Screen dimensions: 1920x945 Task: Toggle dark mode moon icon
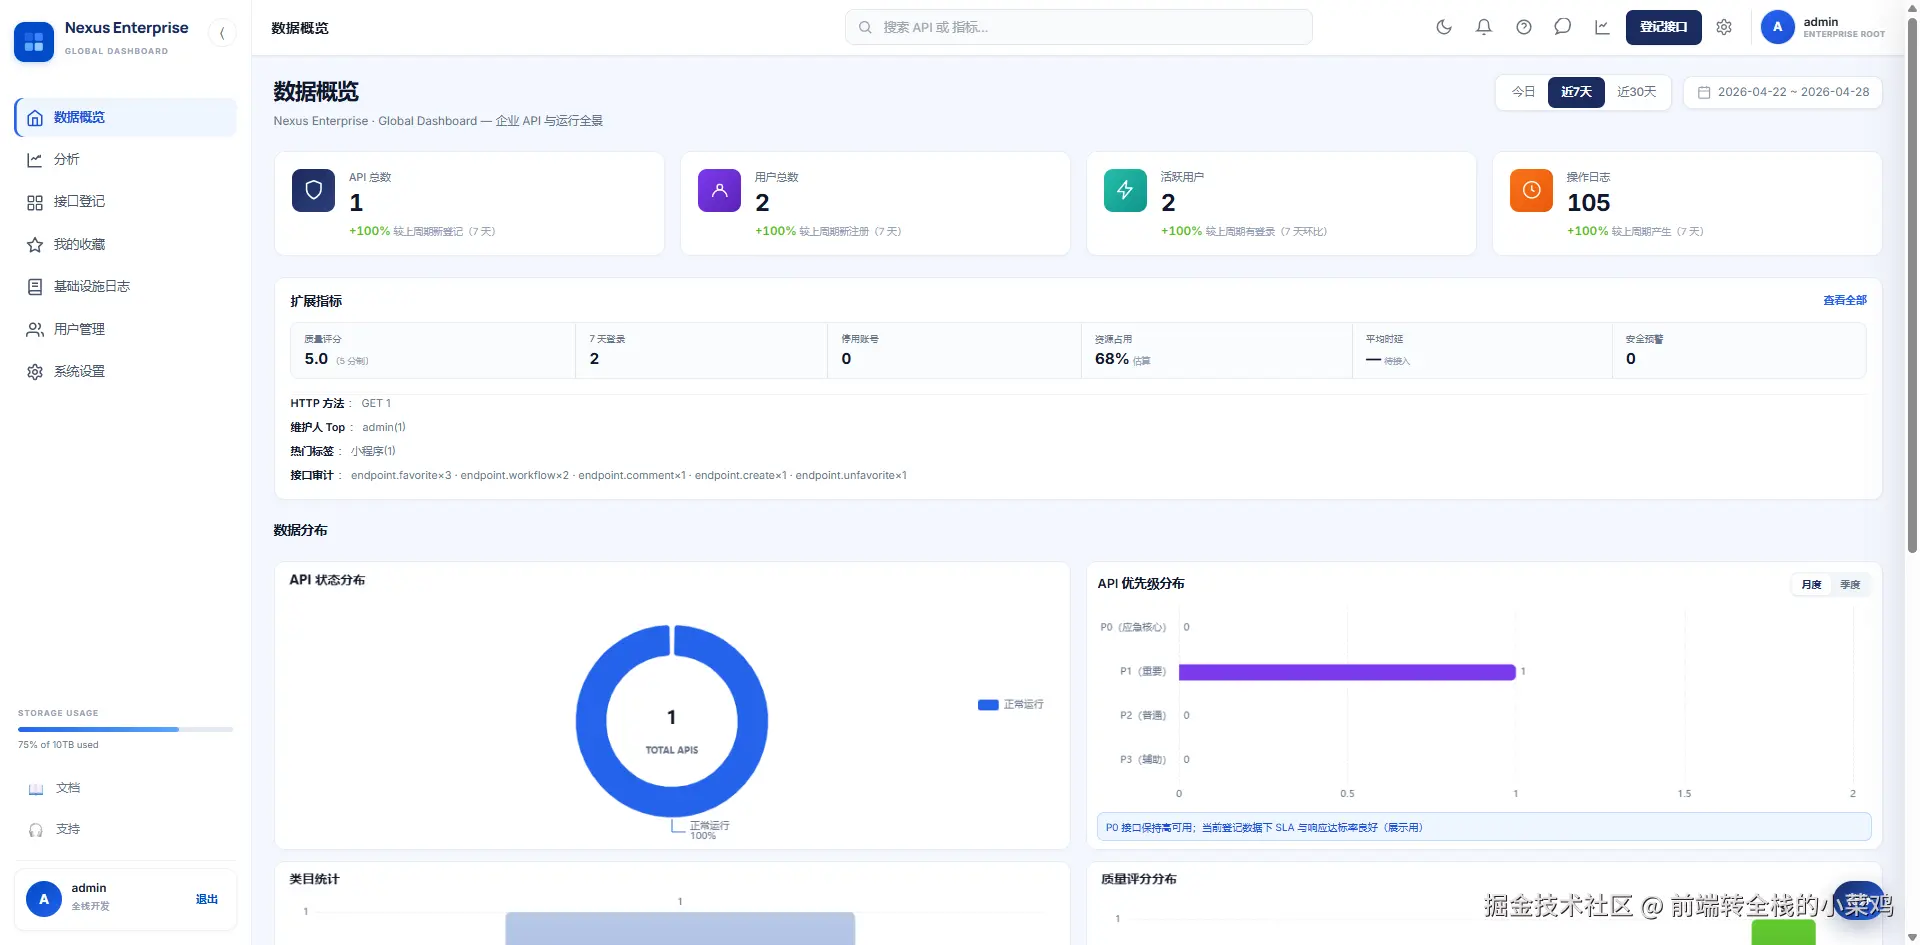(1443, 27)
